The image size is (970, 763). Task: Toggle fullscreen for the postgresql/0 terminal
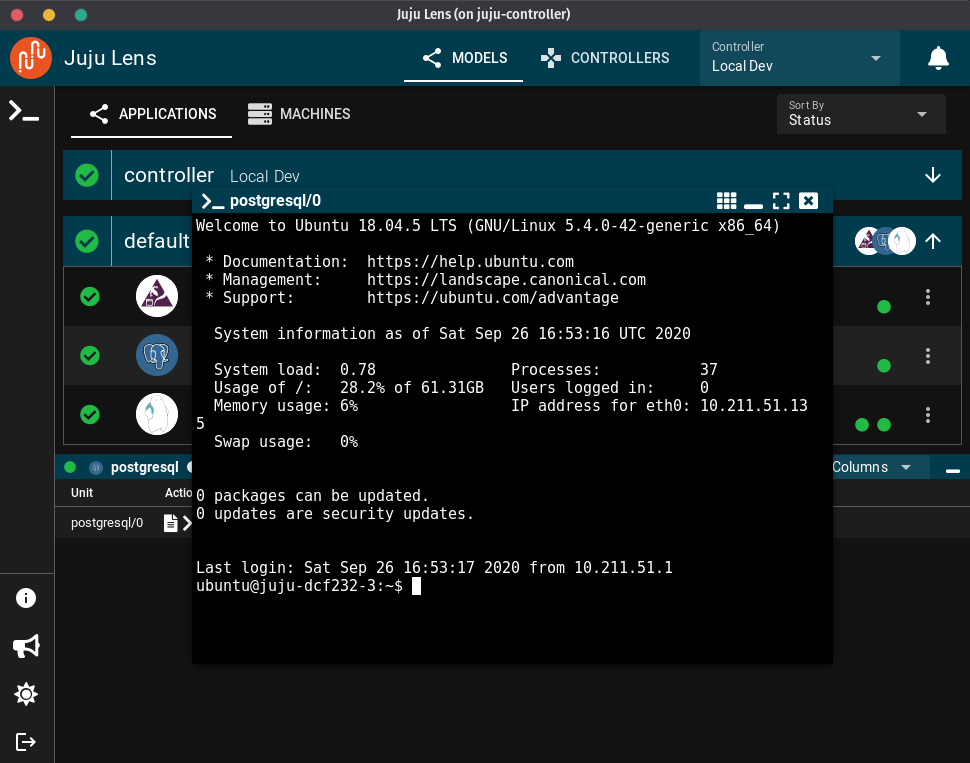(781, 200)
